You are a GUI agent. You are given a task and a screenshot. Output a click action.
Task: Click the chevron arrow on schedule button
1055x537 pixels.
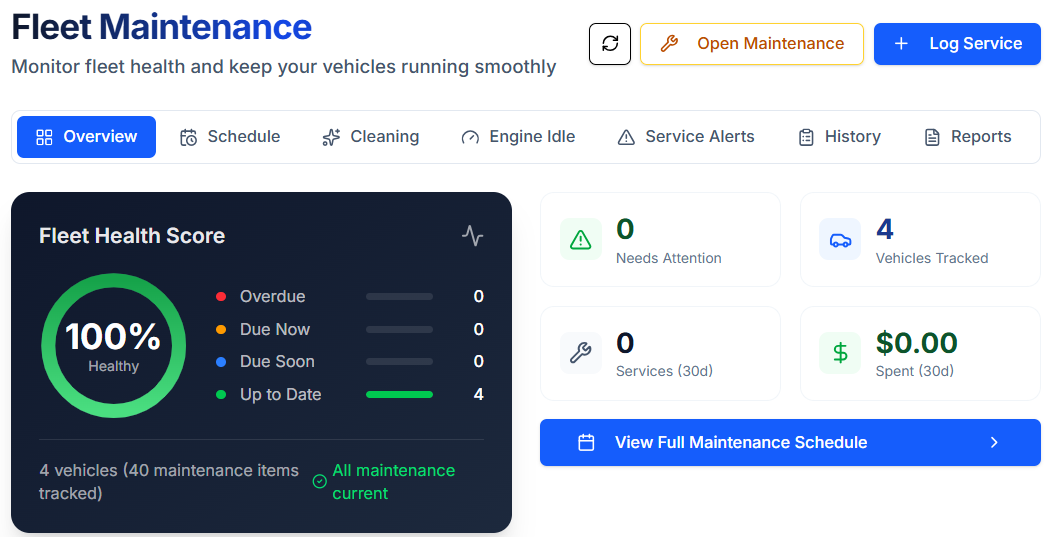[994, 443]
